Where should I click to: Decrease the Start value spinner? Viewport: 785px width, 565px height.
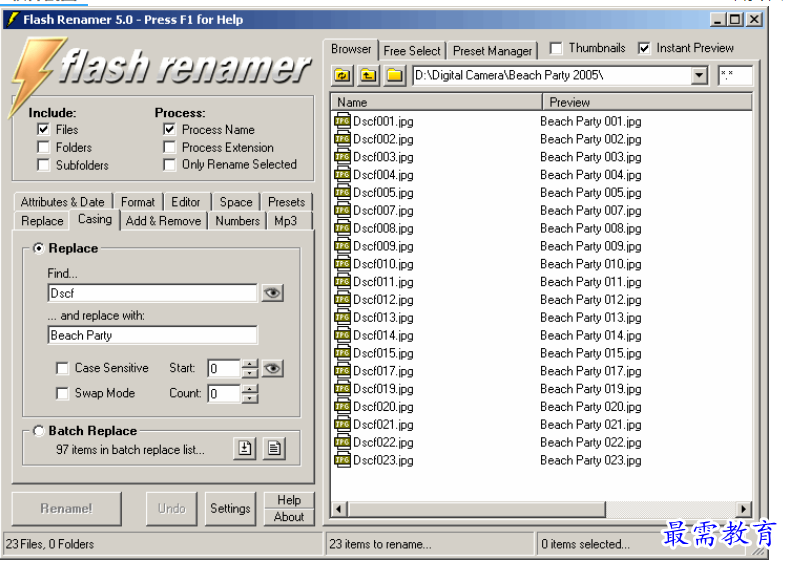249,373
